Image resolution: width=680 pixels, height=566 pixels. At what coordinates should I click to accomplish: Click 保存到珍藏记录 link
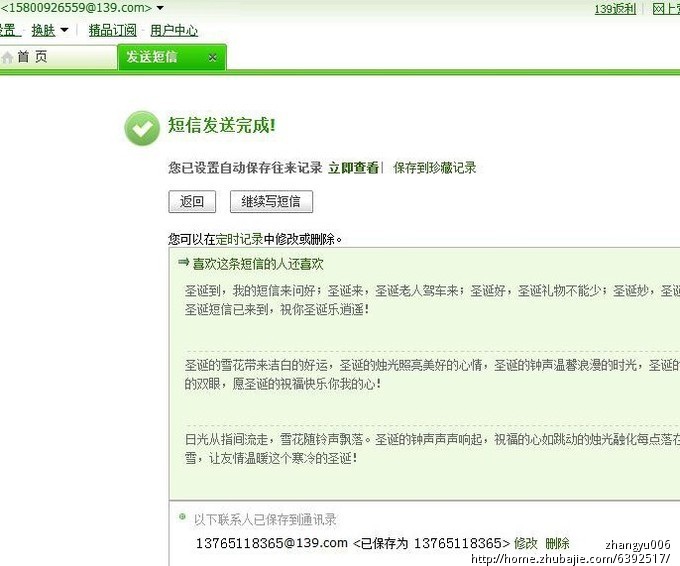click(x=435, y=167)
